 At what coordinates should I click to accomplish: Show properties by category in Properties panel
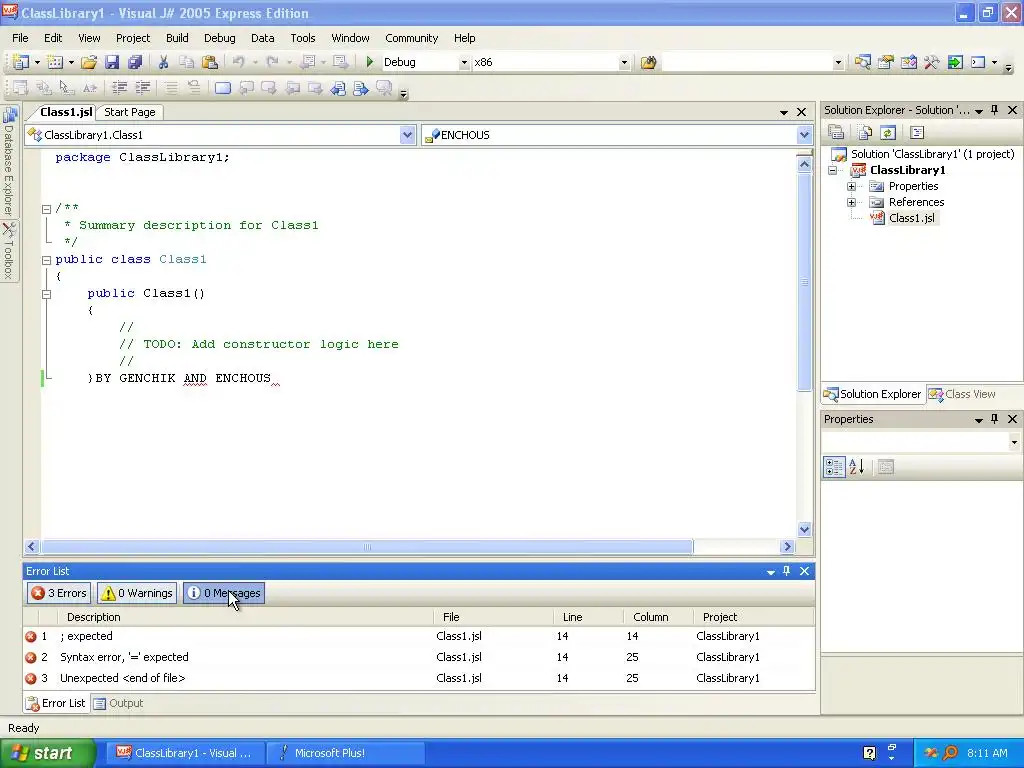pos(834,466)
